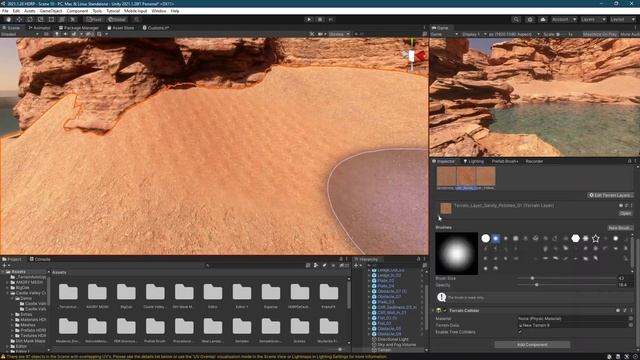Image resolution: width=640 pixels, height=360 pixels.
Task: Select the star outline brush
Action: 596,238
